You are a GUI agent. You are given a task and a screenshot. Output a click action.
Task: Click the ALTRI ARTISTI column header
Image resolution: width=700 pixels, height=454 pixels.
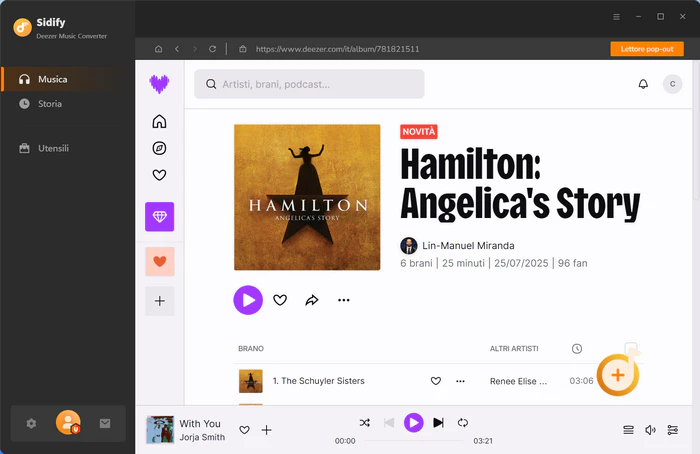[x=514, y=349]
